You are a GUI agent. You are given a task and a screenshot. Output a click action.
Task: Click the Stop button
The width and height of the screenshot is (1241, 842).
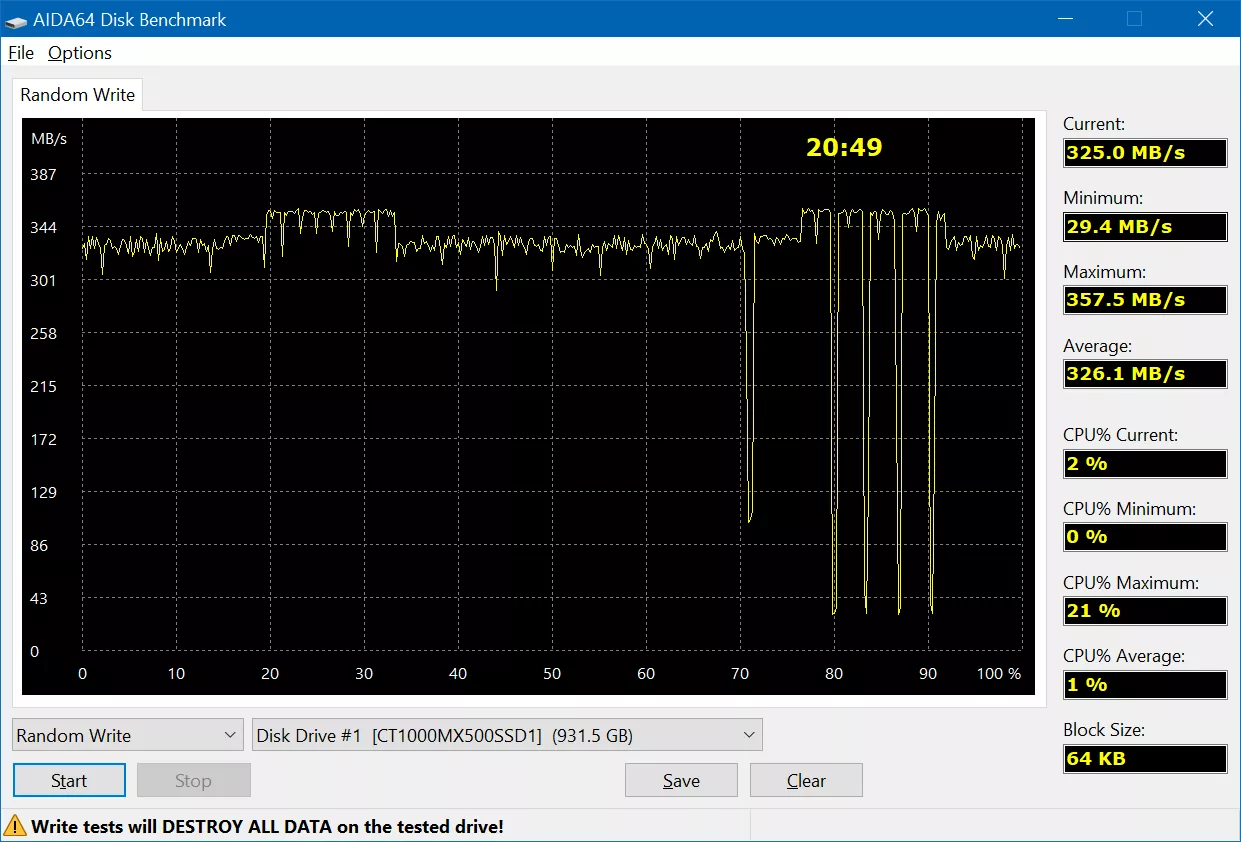click(193, 780)
